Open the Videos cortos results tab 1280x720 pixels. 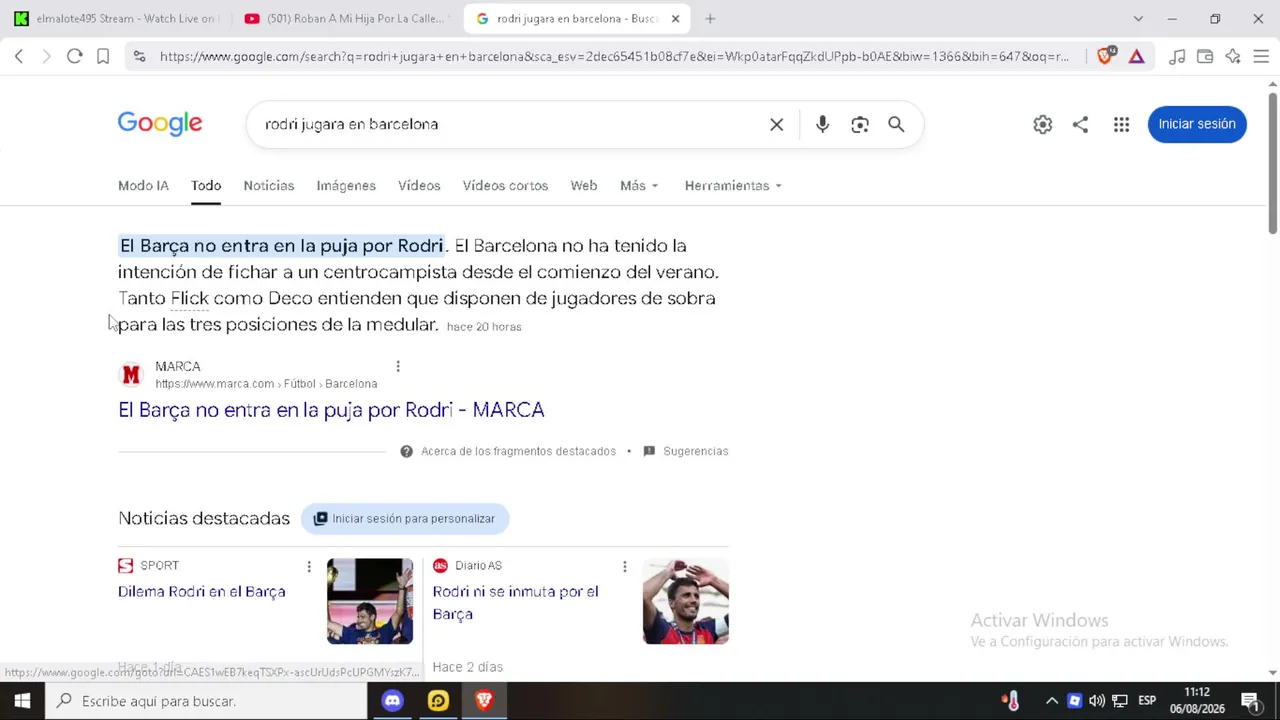click(x=505, y=186)
